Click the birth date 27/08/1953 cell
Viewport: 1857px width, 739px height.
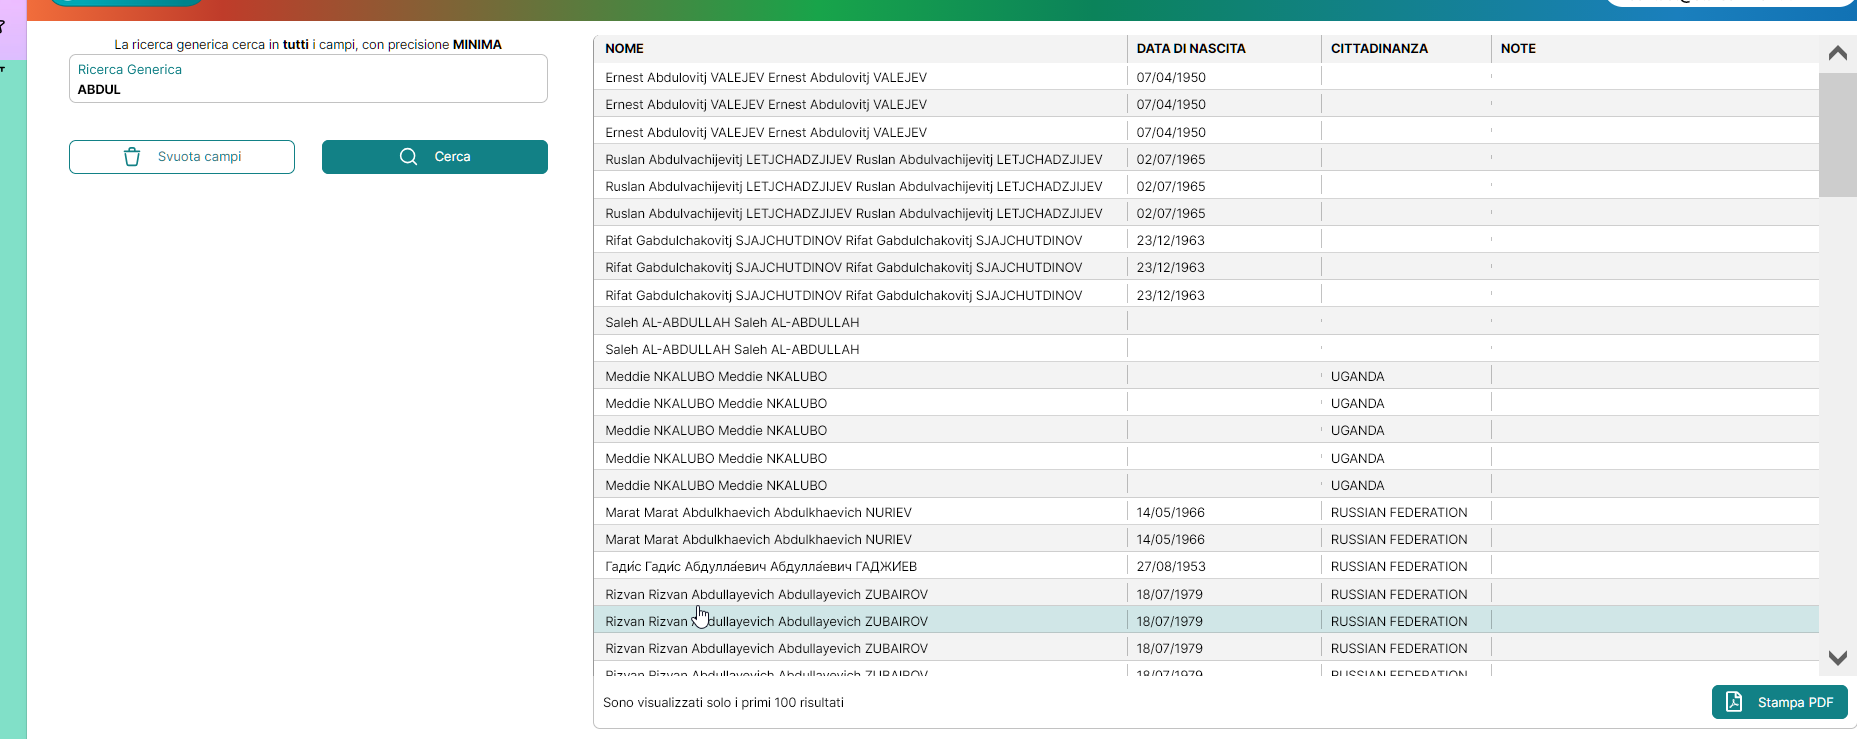pyautogui.click(x=1171, y=566)
